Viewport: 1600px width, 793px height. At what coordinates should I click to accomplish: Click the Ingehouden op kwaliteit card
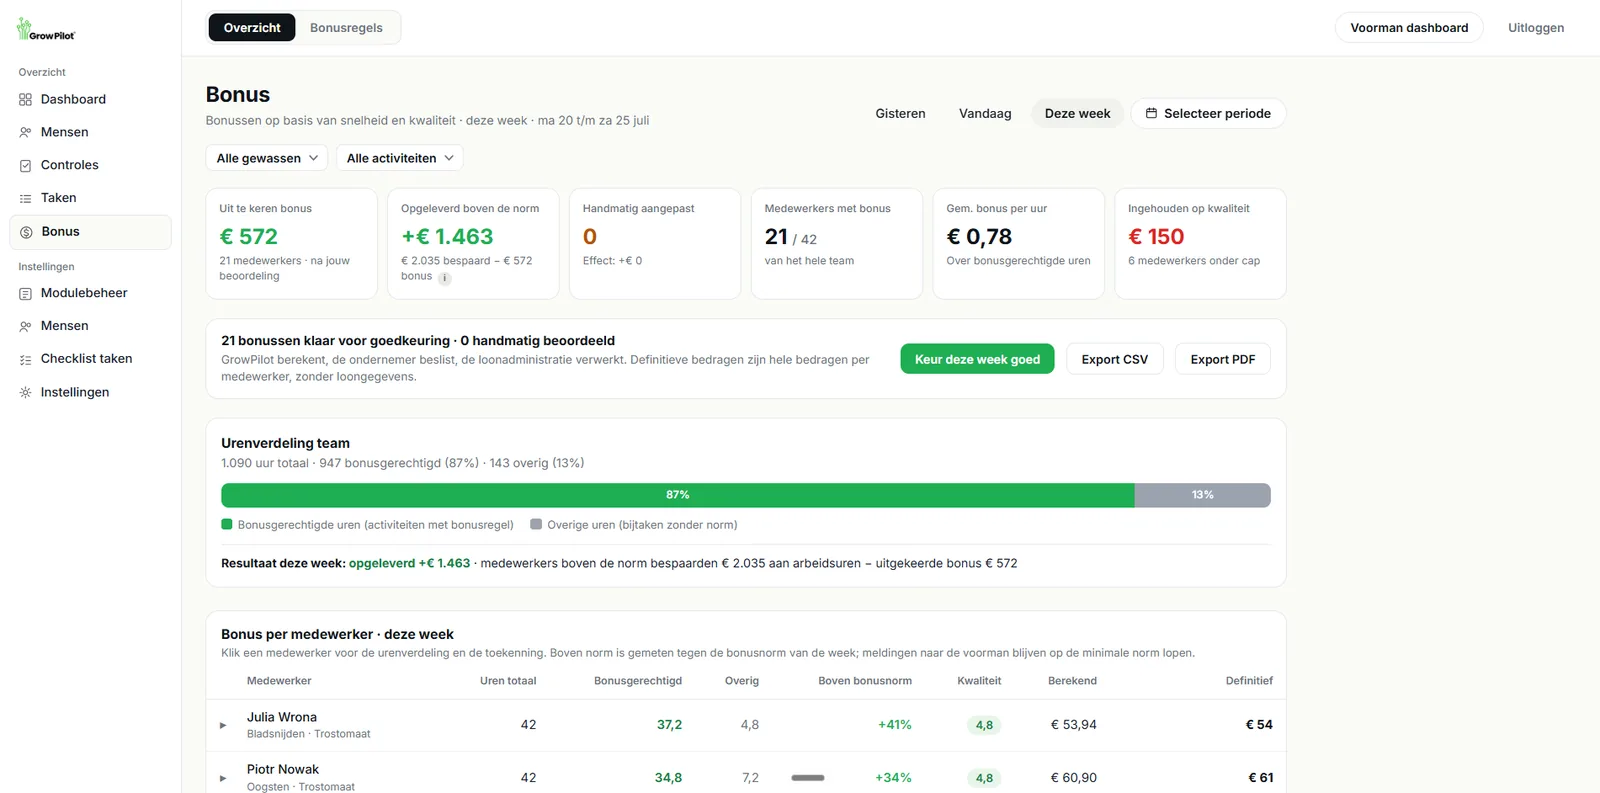(1200, 244)
